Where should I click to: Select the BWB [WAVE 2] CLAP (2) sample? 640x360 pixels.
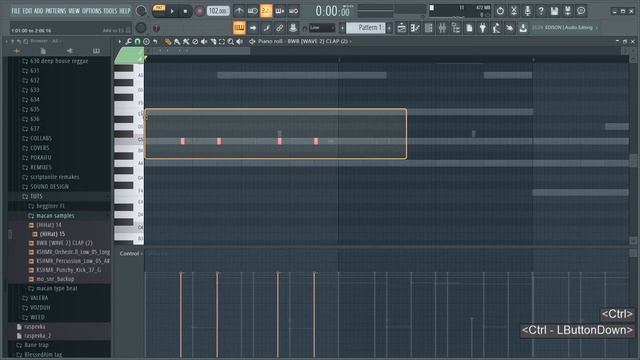[x=64, y=243]
